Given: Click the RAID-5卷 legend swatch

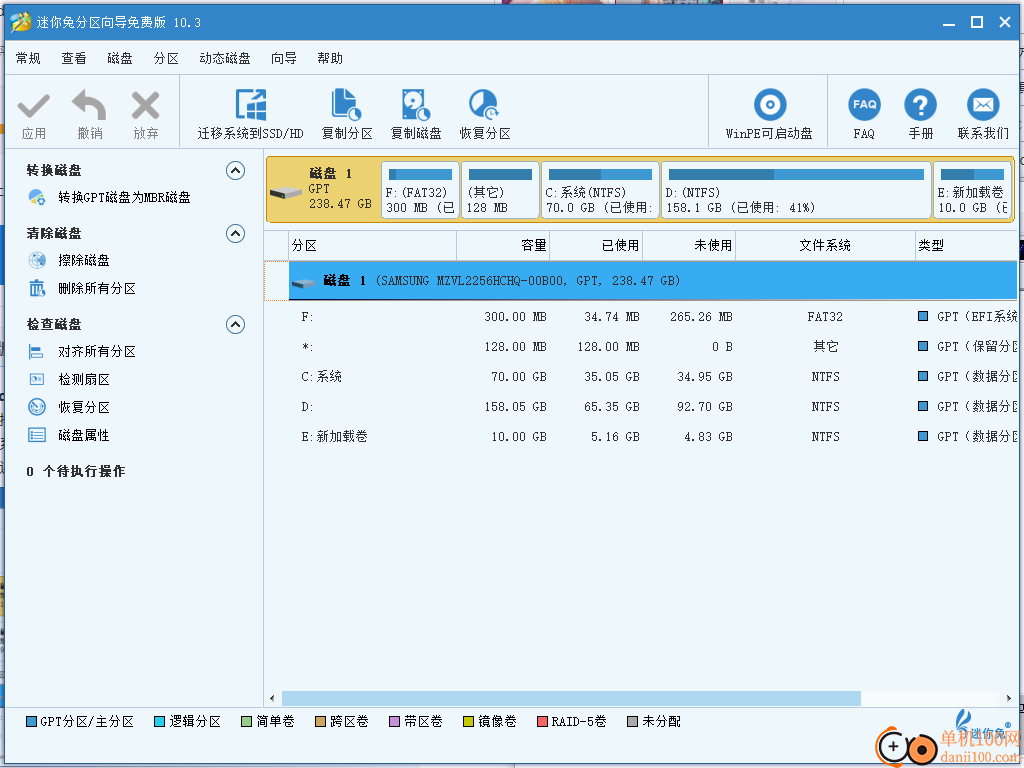Looking at the screenshot, I should tap(542, 722).
